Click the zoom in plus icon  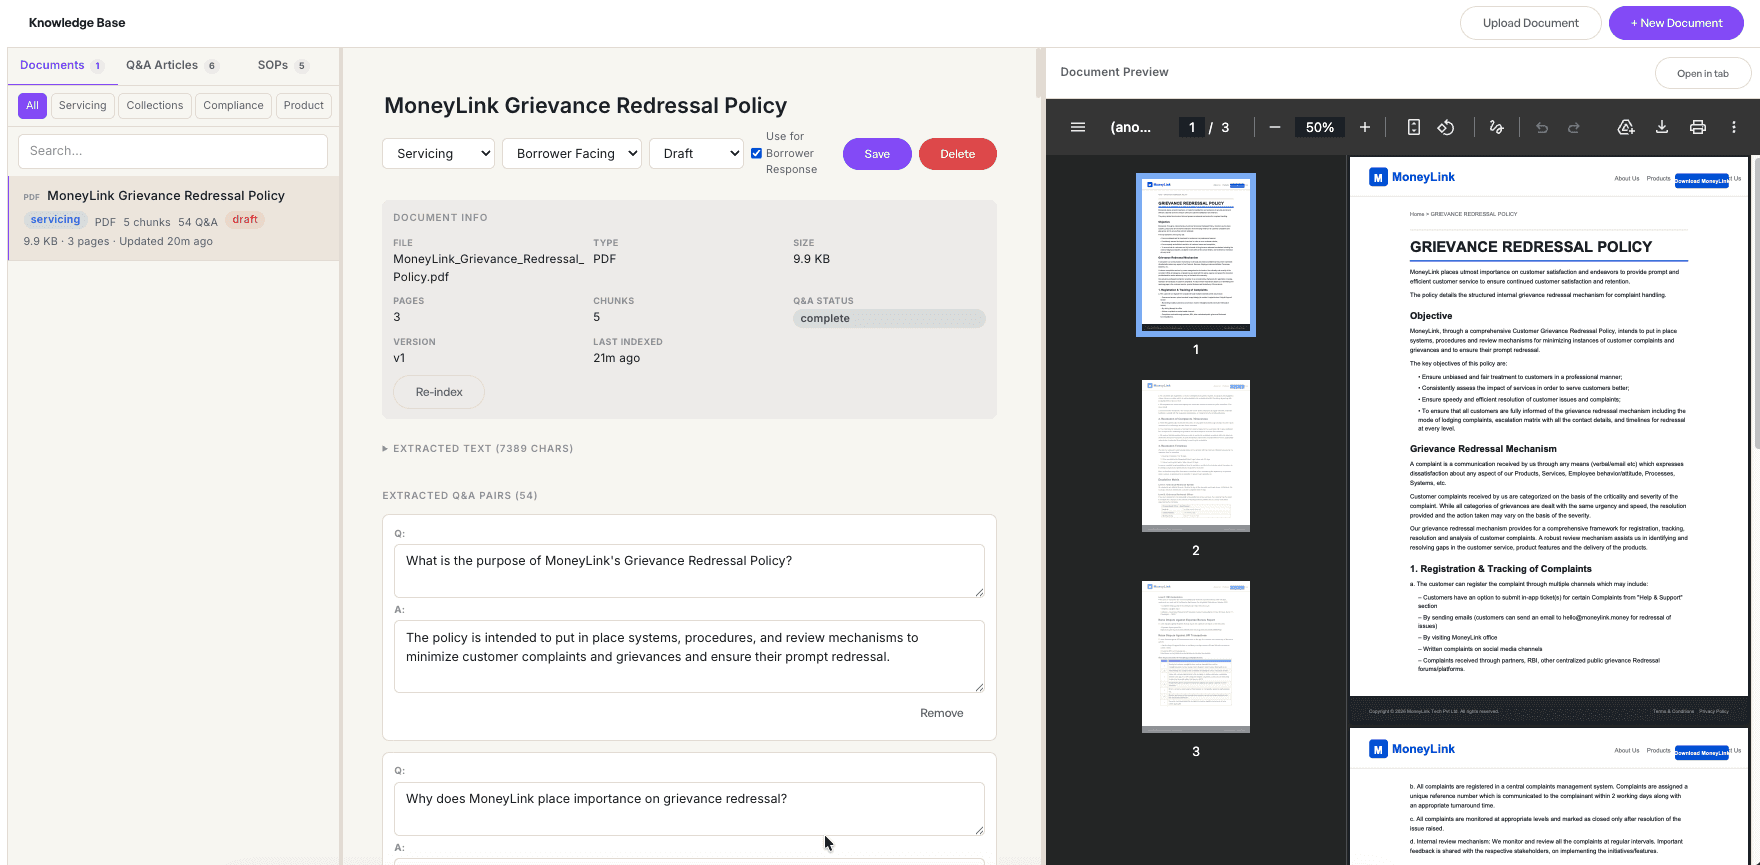1365,127
